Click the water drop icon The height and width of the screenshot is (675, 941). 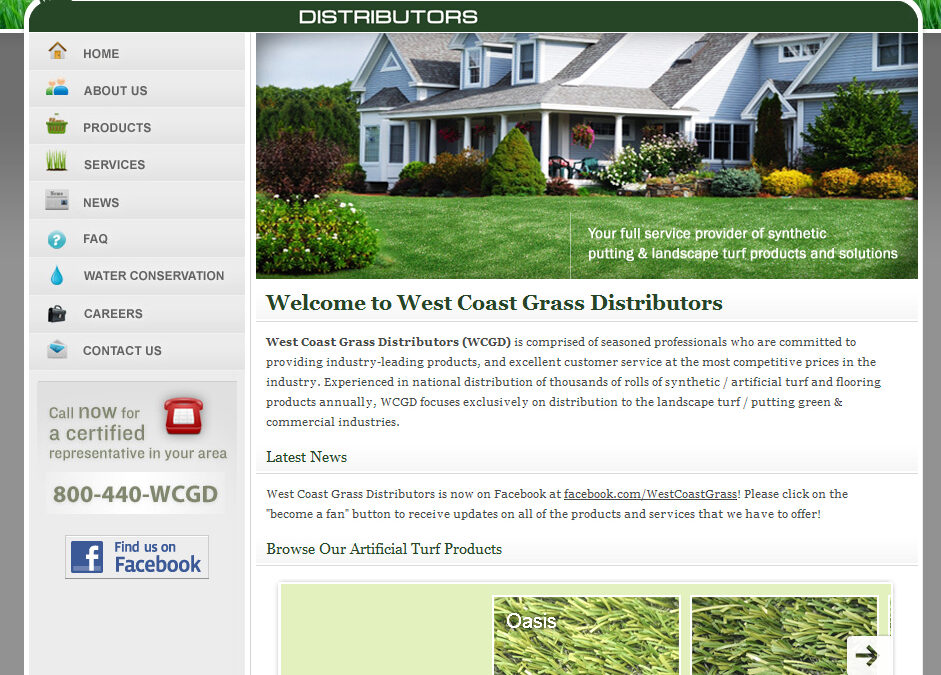click(56, 275)
